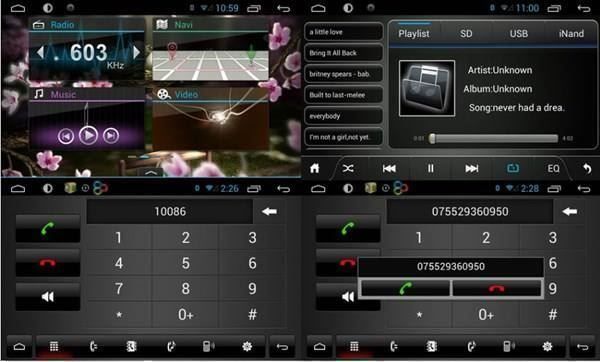Tap the home outline icon in the 11:00 status bar
600x362 pixels.
(318, 8)
